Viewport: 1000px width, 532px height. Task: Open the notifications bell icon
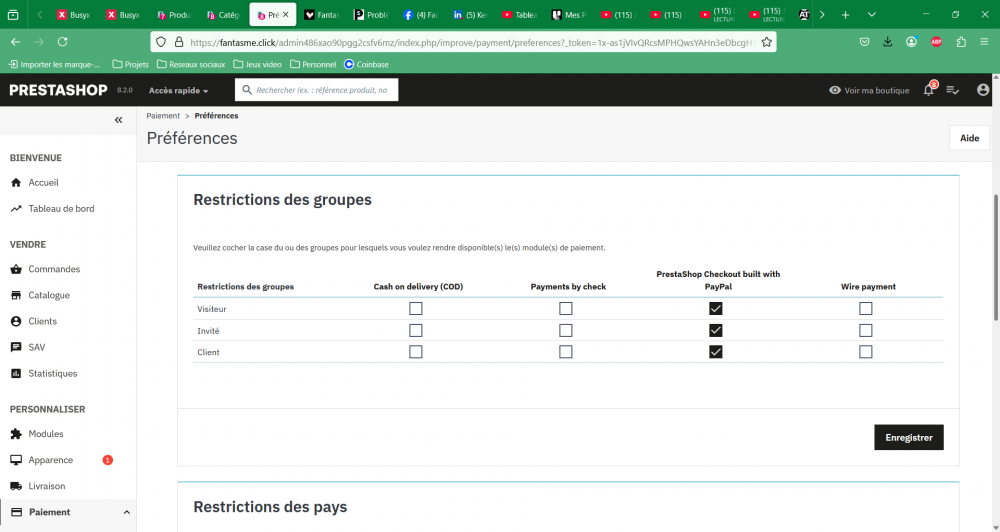tap(928, 90)
